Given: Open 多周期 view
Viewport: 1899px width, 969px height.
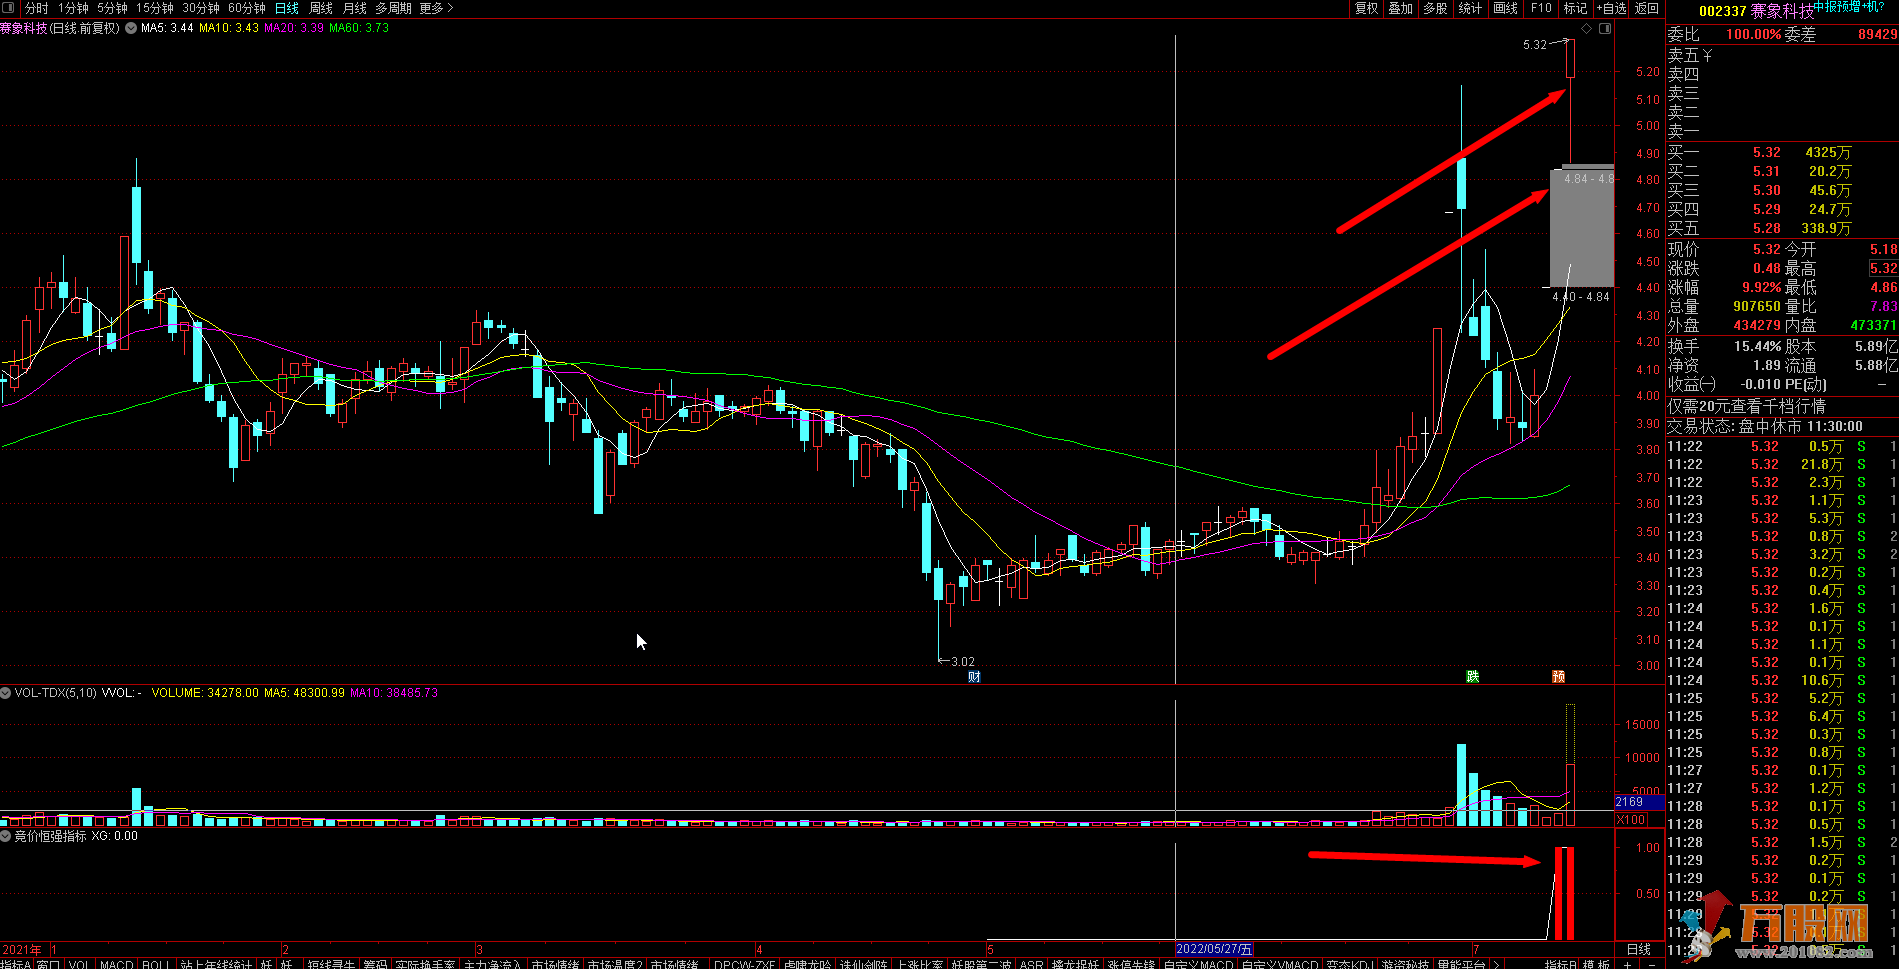Looking at the screenshot, I should (x=393, y=8).
